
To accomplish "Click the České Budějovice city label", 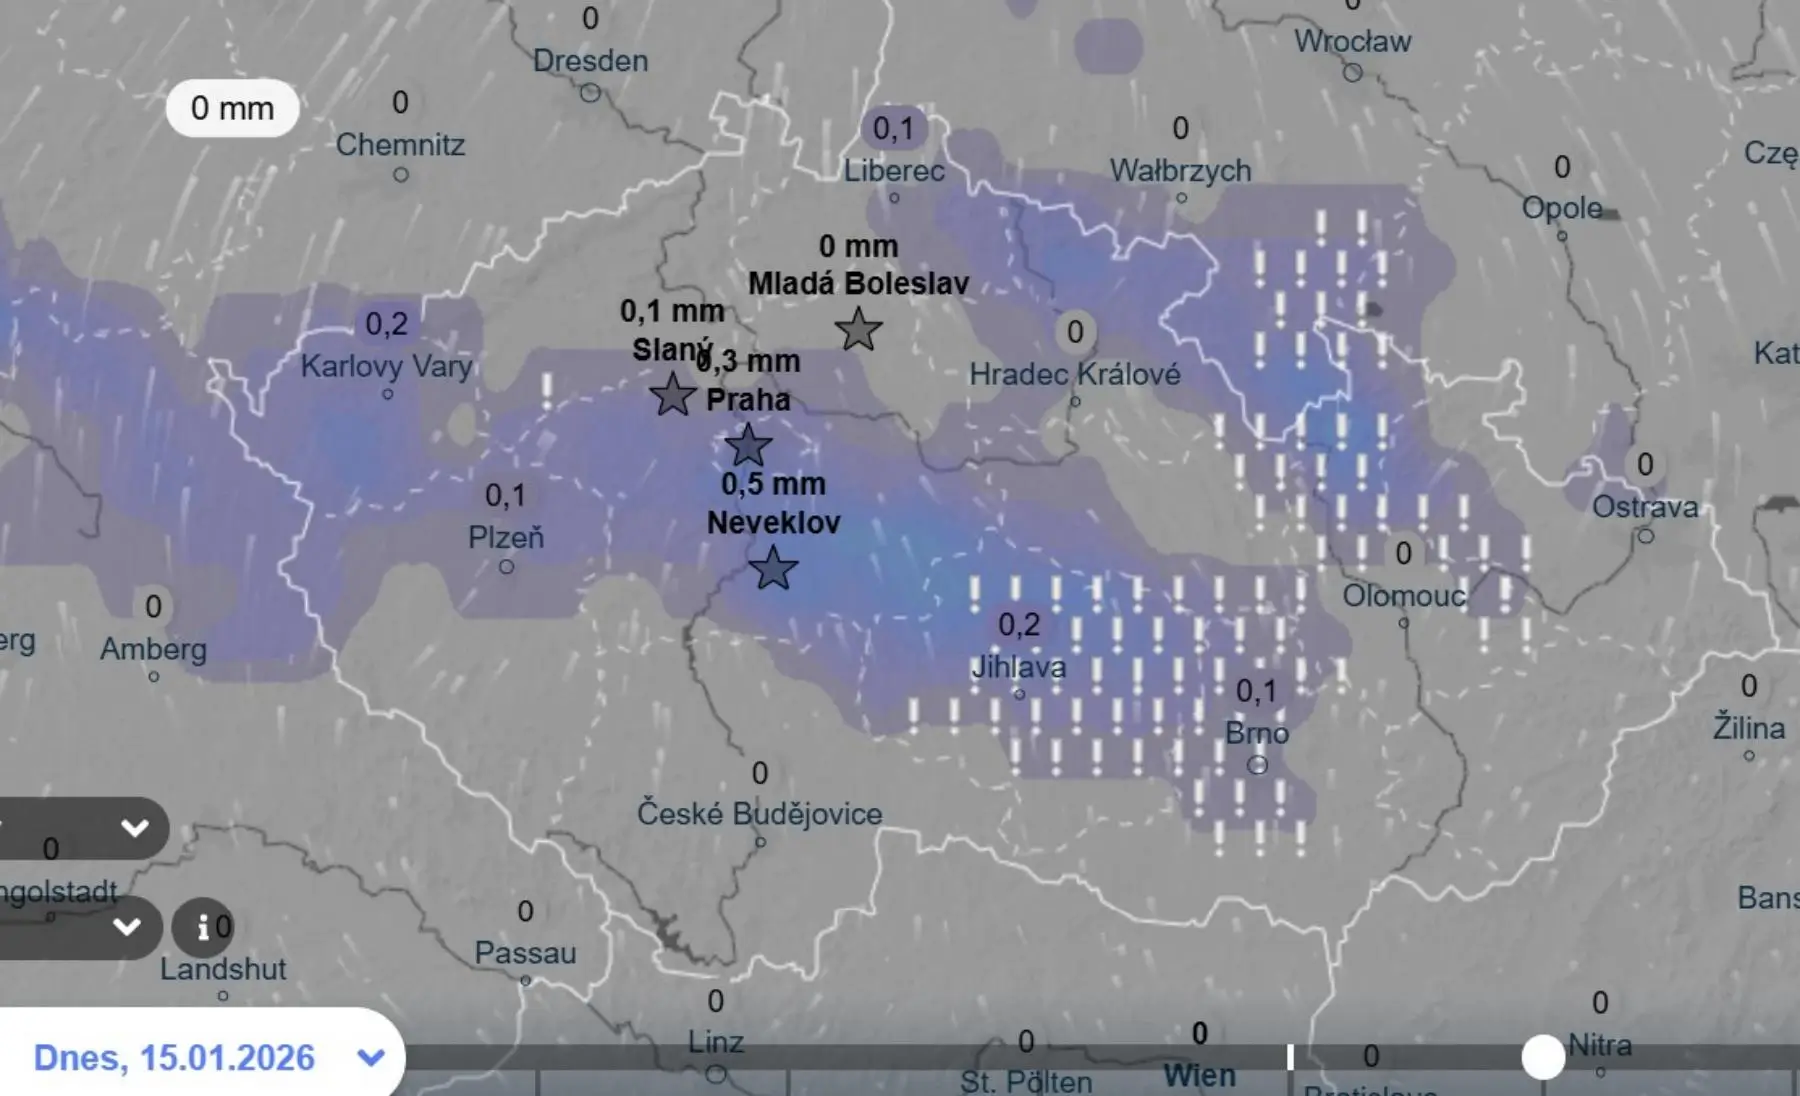I will click(759, 814).
